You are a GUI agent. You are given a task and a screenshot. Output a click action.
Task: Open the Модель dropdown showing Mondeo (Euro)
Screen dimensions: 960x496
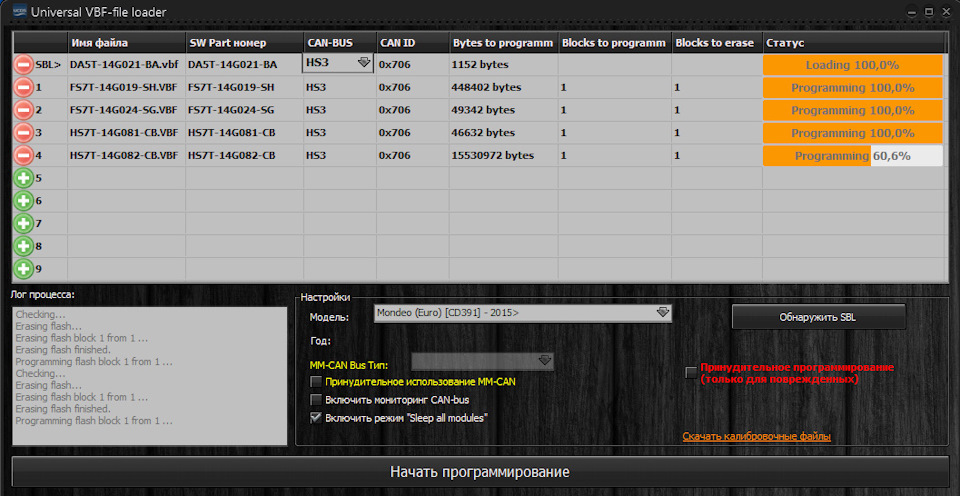coord(523,313)
